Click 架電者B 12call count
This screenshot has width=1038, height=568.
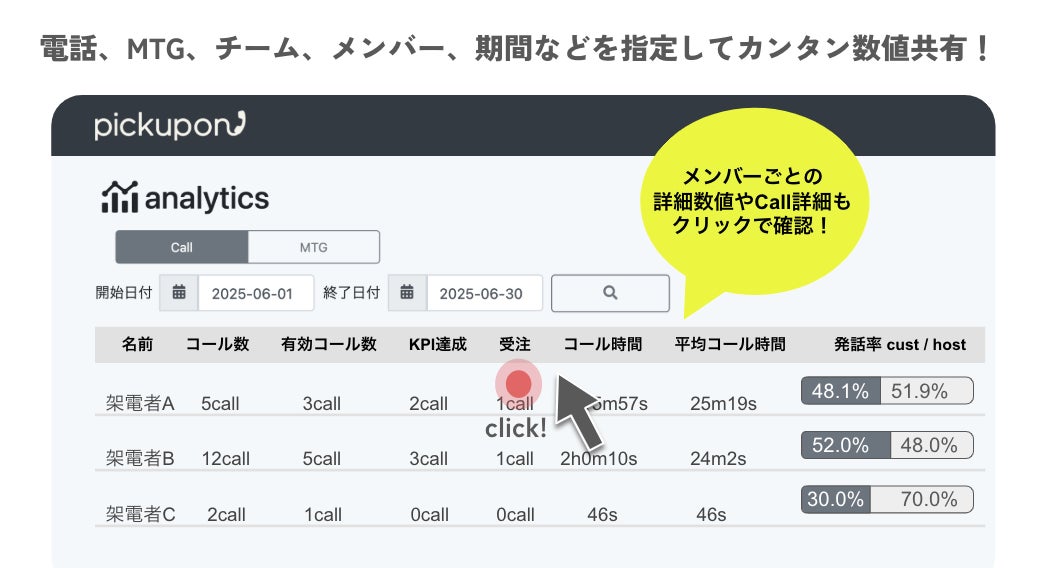[x=225, y=458]
